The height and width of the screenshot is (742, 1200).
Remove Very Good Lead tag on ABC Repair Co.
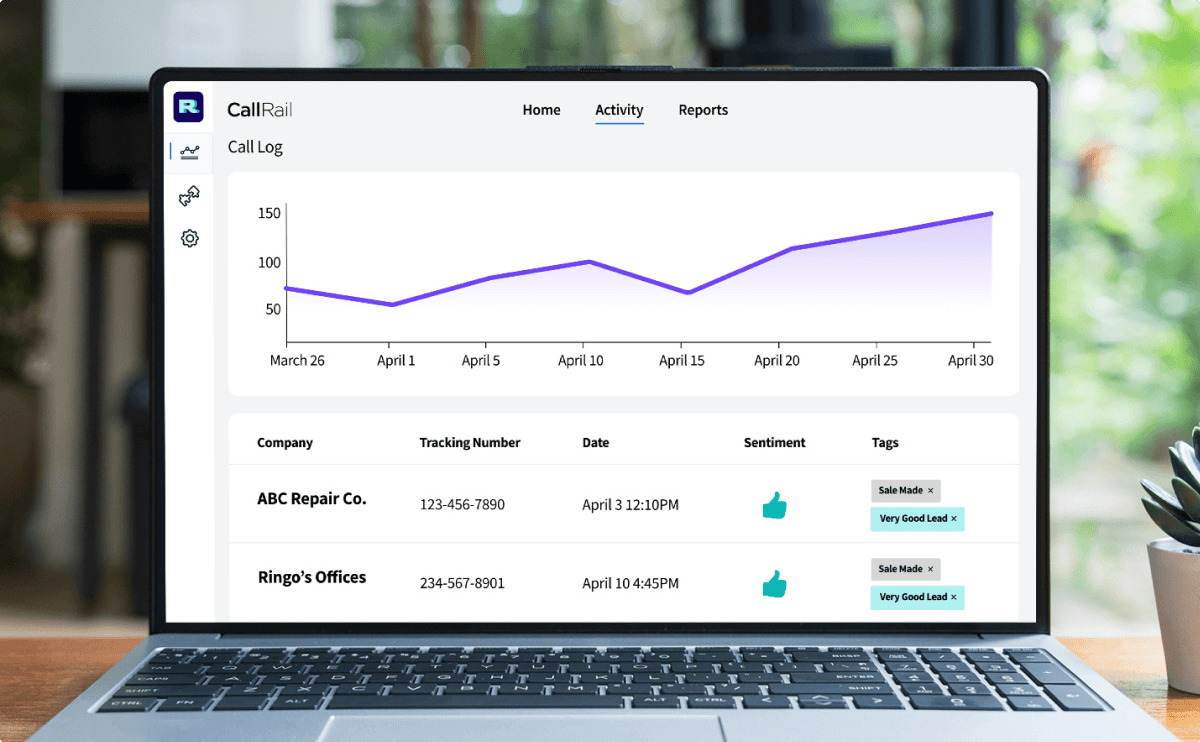coord(954,519)
